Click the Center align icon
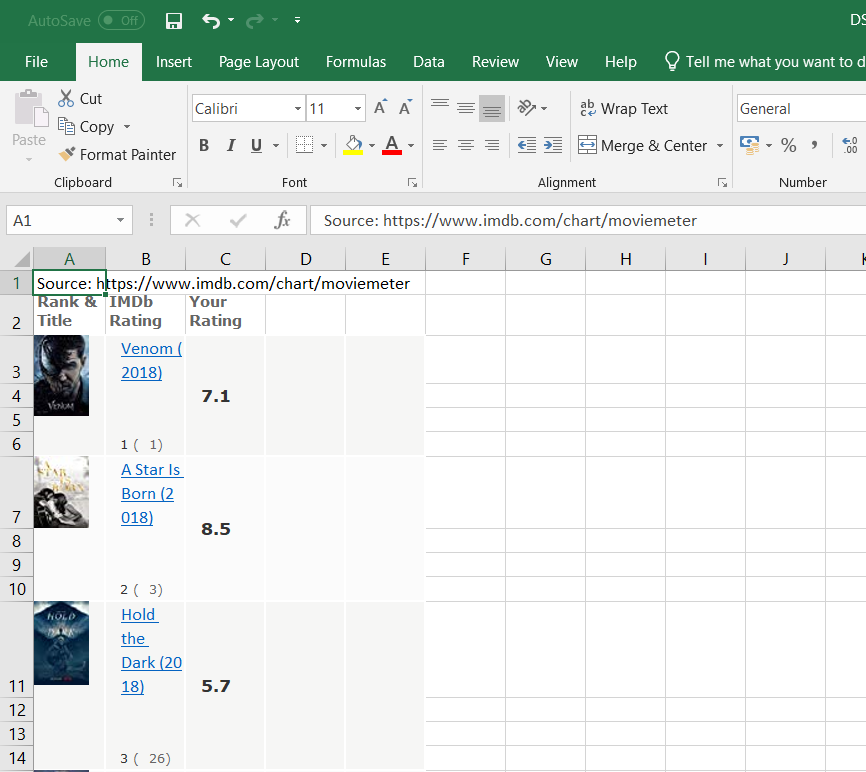Screen dimensions: 866x772 coord(465,146)
